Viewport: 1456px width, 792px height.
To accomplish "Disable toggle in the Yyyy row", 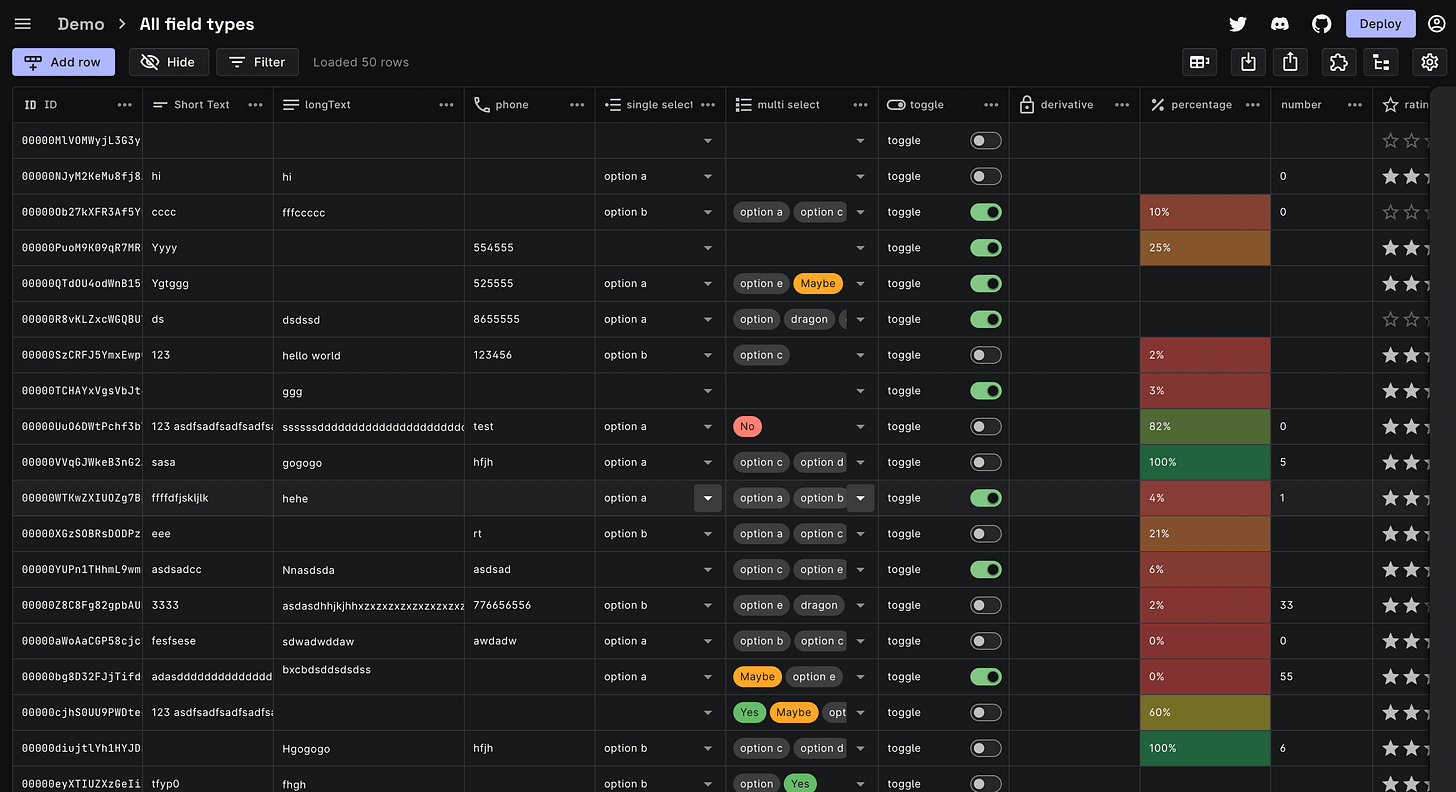I will coord(985,248).
